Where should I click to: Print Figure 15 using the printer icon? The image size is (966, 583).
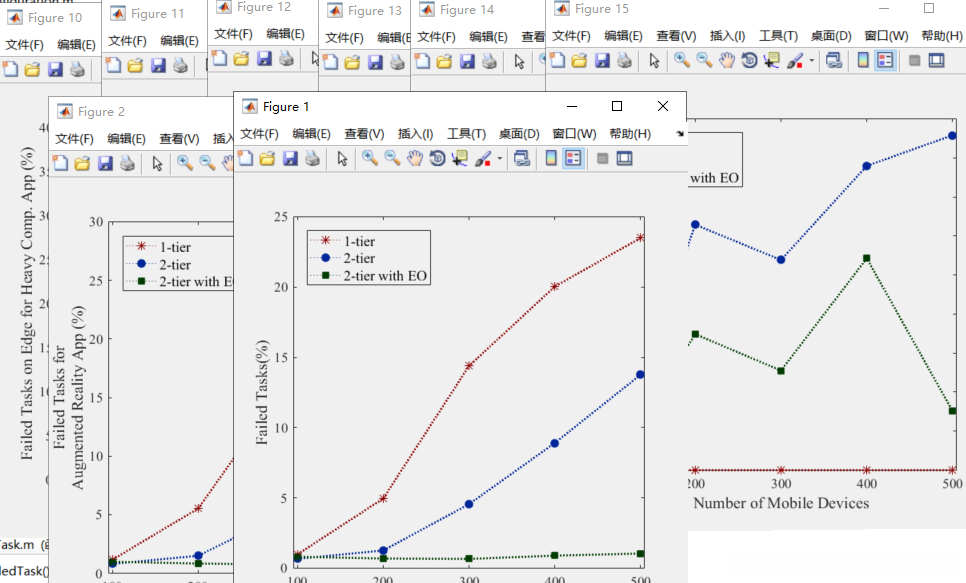624,60
